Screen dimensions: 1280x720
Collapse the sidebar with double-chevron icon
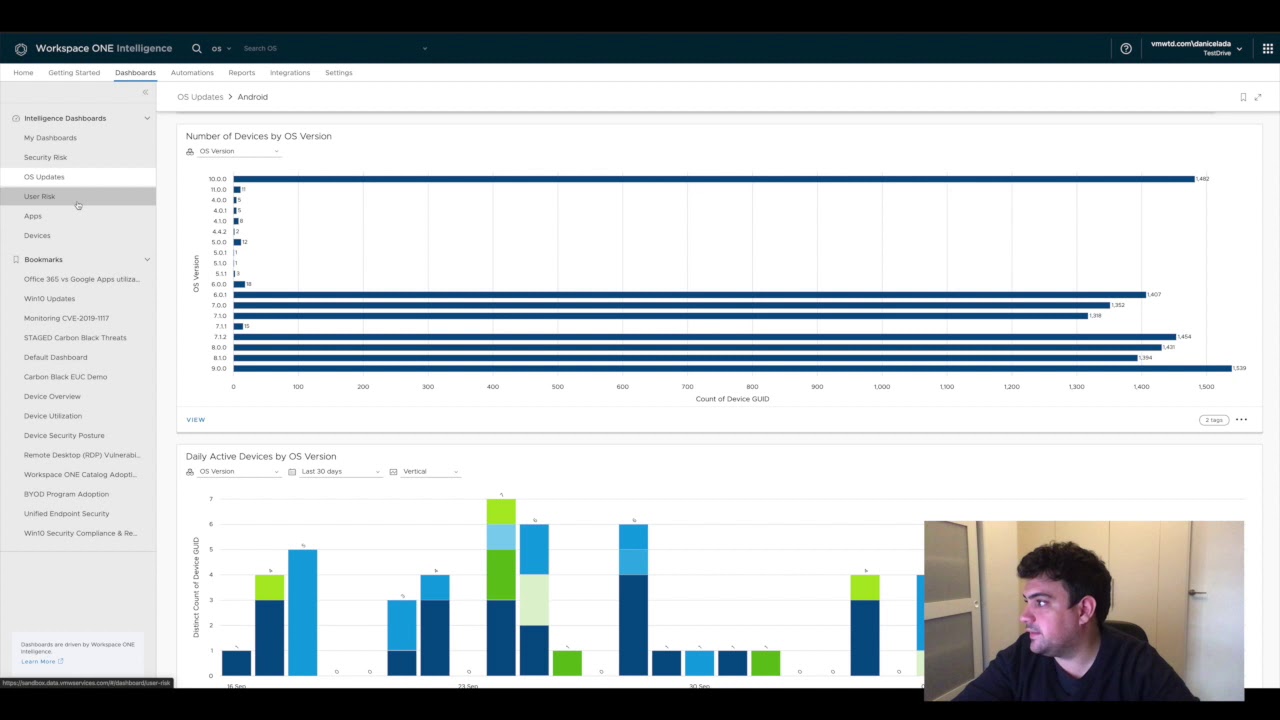(145, 92)
